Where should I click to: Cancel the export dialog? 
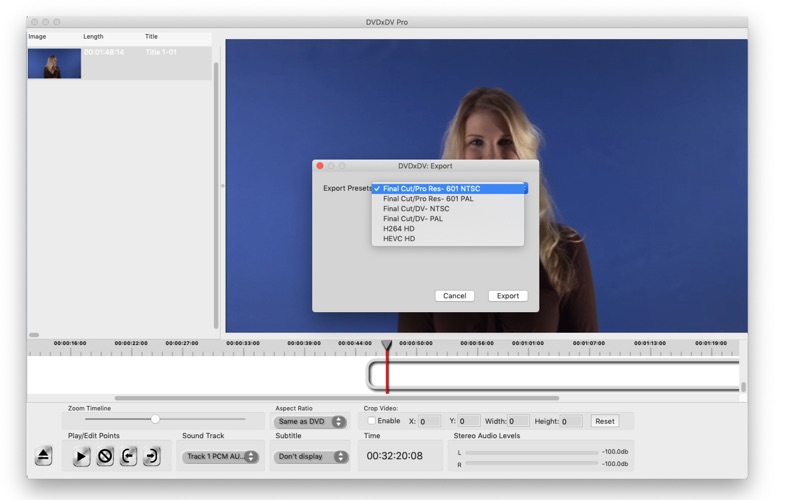[x=454, y=296]
